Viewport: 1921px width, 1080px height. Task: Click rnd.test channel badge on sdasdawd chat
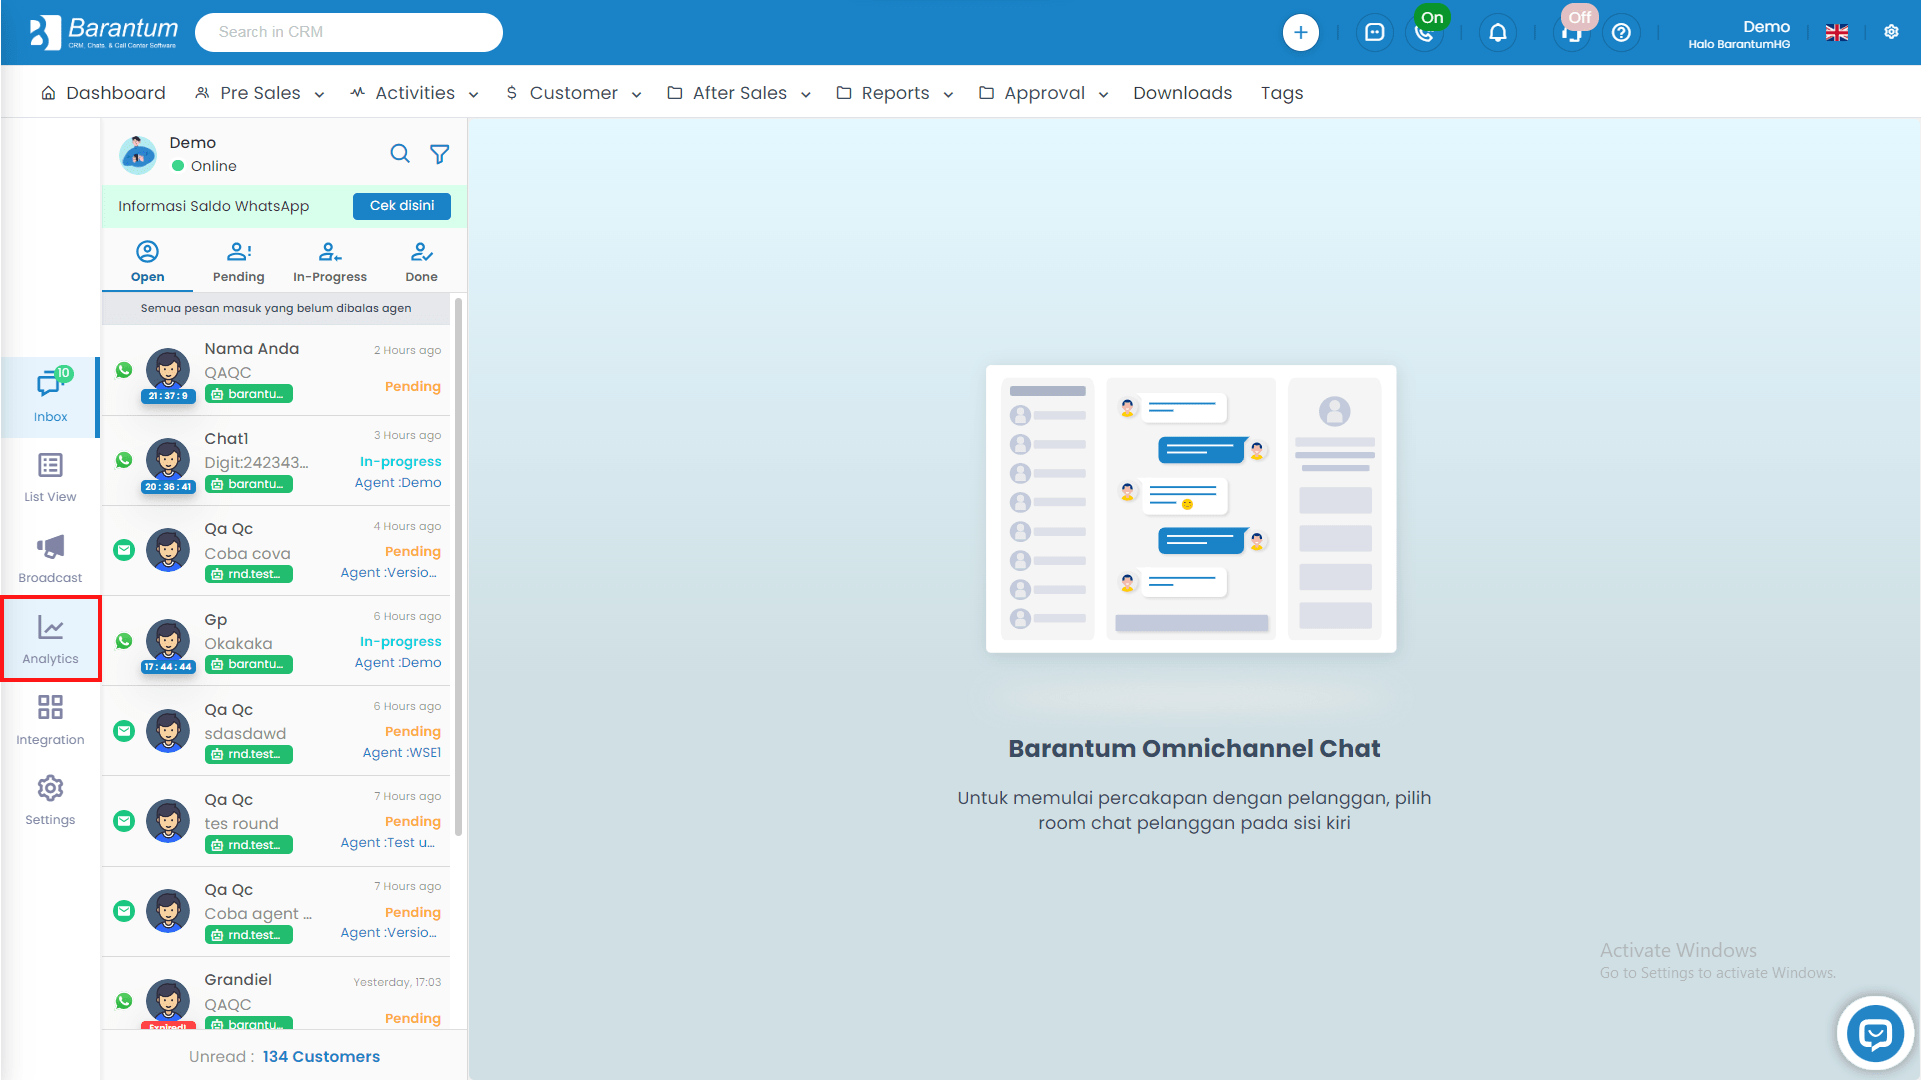point(249,754)
